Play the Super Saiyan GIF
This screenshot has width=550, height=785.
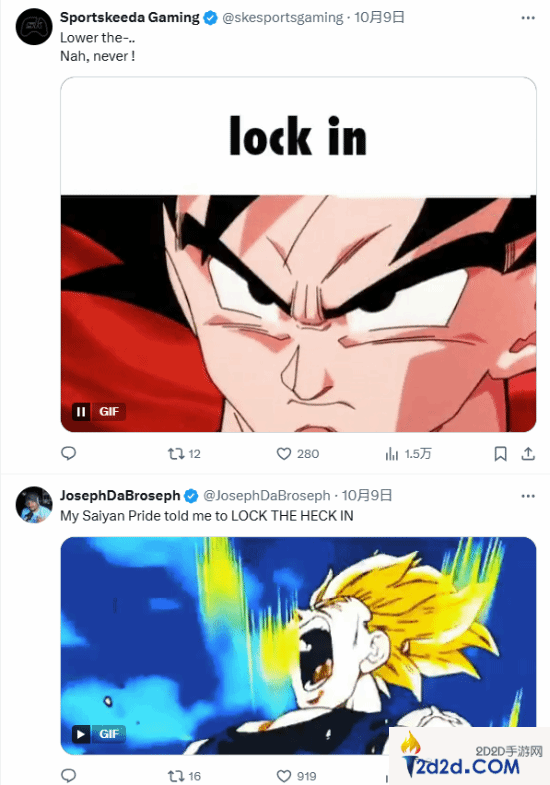[81, 734]
